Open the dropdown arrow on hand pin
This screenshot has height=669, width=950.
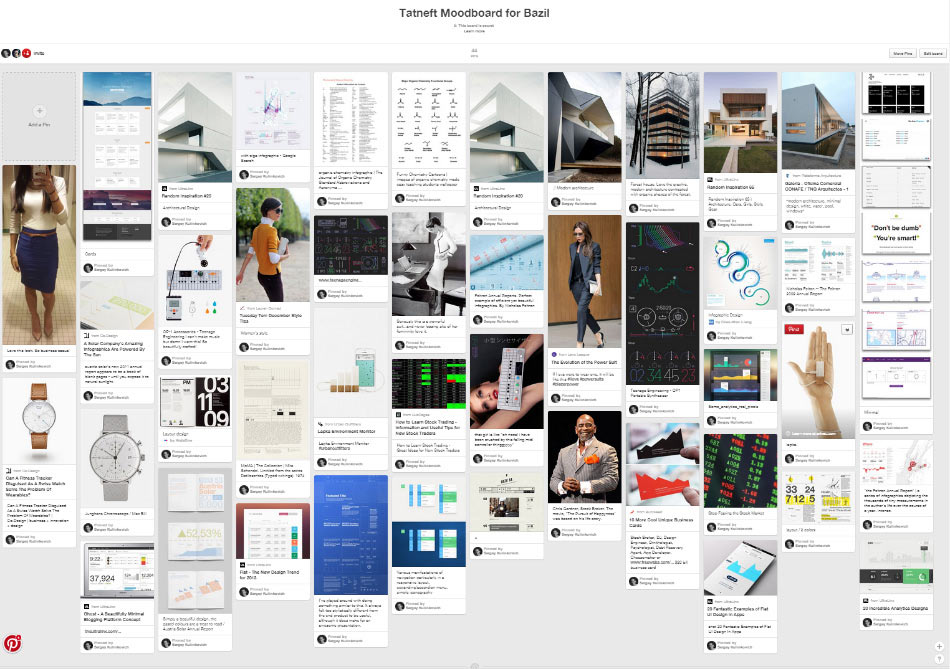tap(847, 329)
